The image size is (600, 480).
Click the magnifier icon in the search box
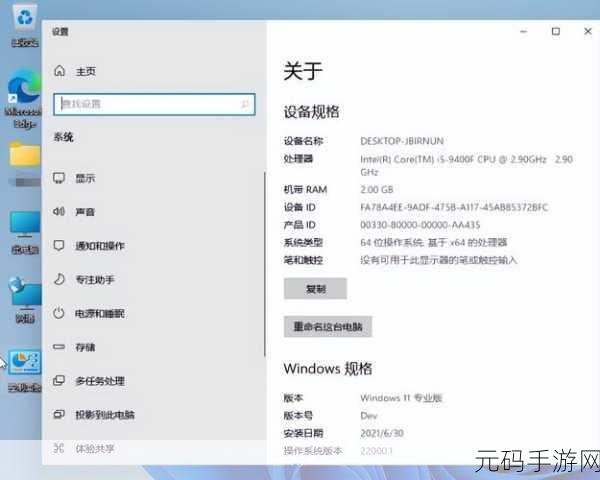click(x=245, y=104)
